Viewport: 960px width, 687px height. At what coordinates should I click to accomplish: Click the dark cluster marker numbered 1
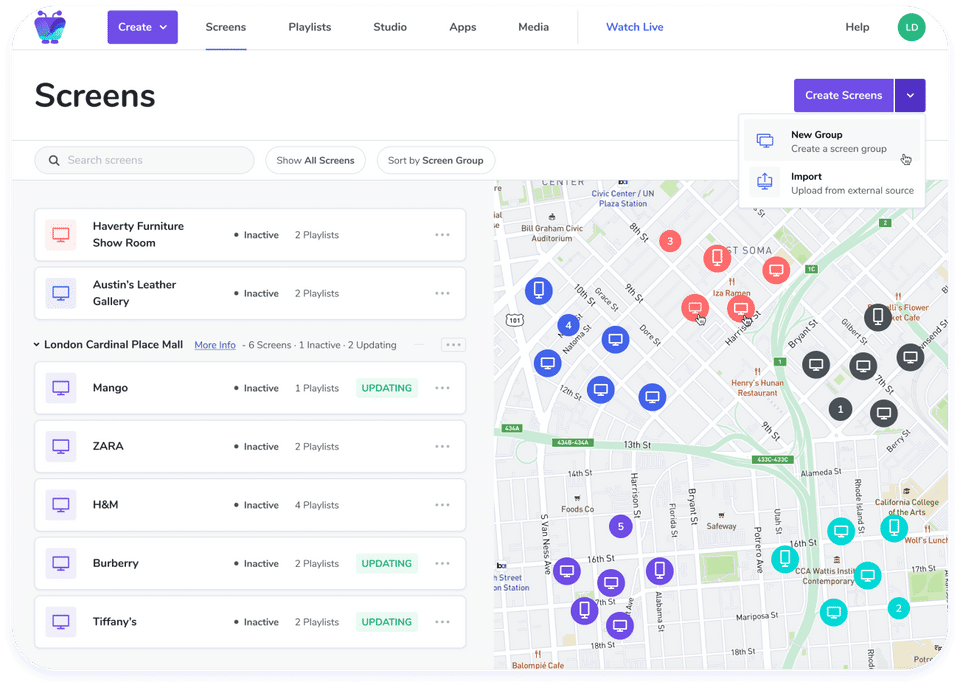840,409
